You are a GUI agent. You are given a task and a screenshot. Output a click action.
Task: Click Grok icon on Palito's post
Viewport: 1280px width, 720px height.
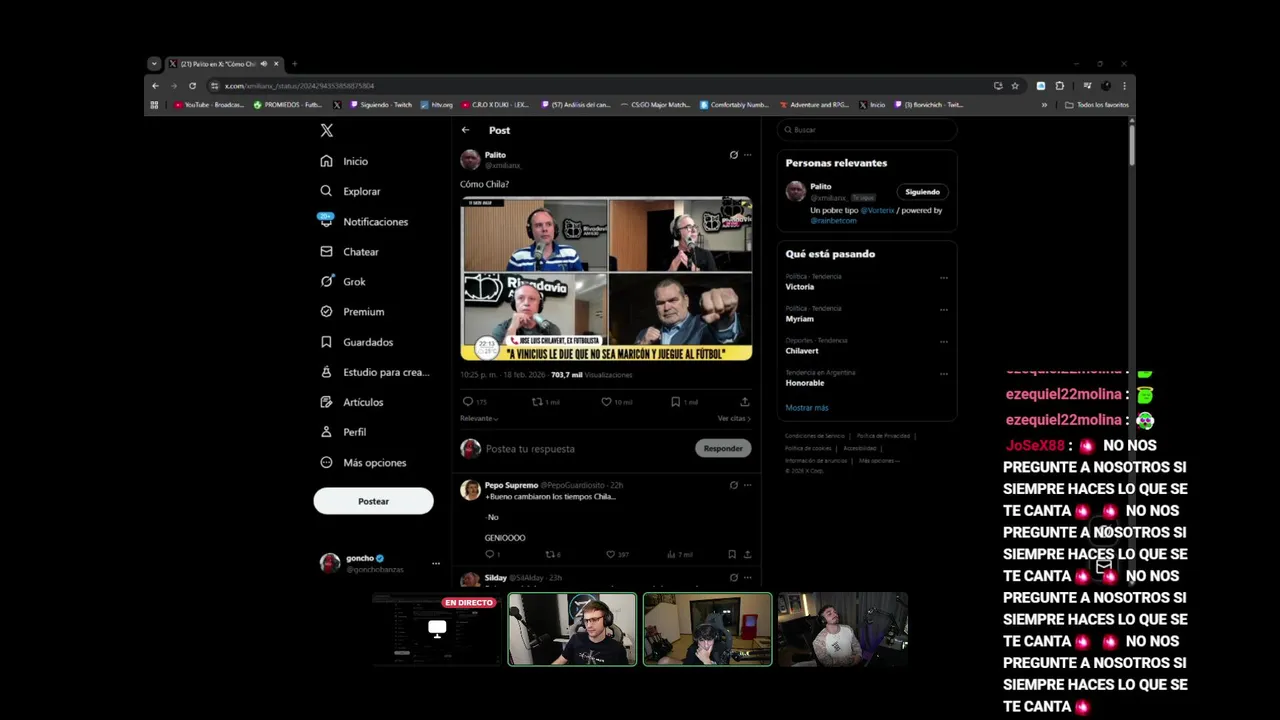click(x=733, y=155)
